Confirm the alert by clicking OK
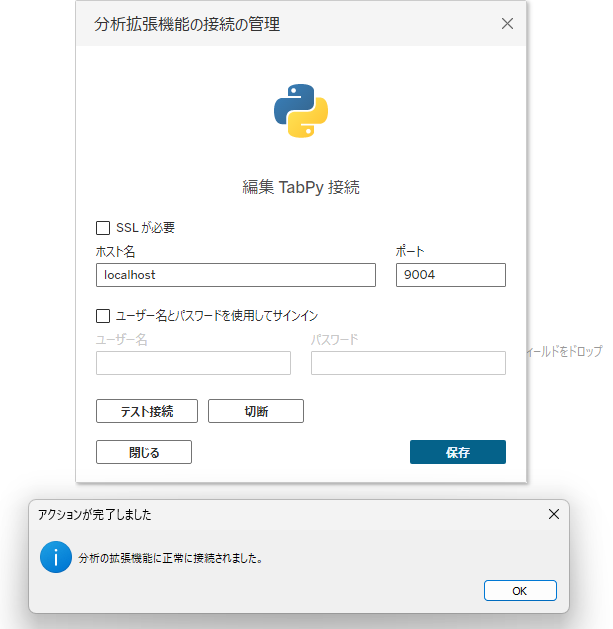Image resolution: width=613 pixels, height=629 pixels. tap(519, 591)
